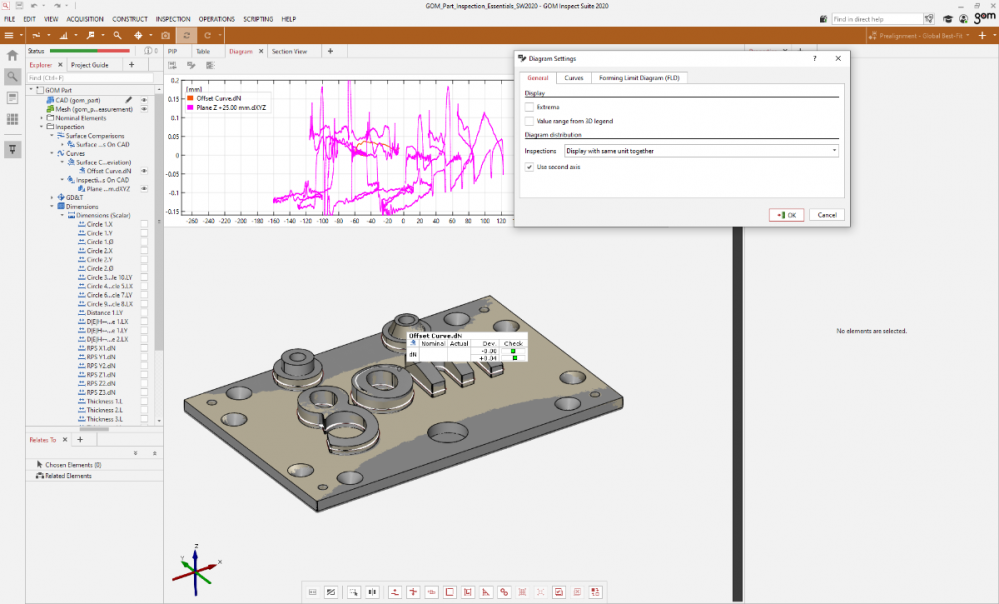
Task: Toggle visibility eye of Plane dXYZ row
Action: point(144,189)
